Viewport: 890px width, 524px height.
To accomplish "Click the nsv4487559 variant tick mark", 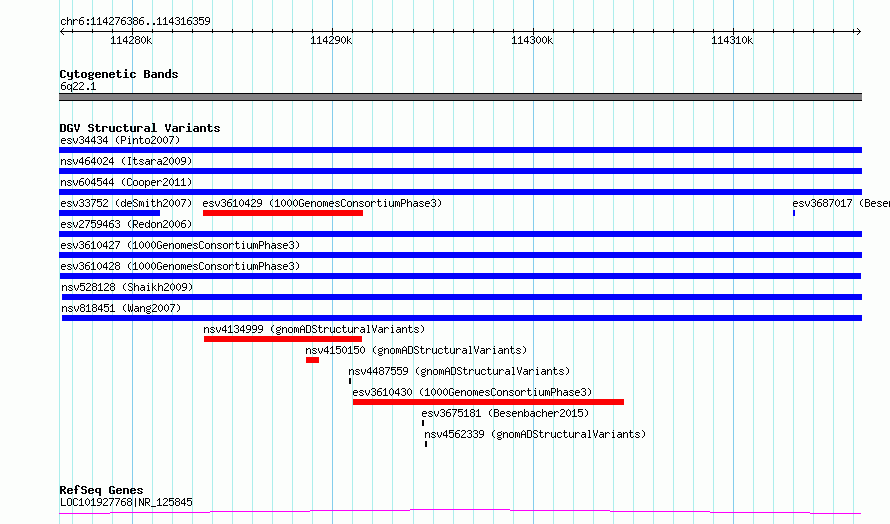I will [350, 381].
